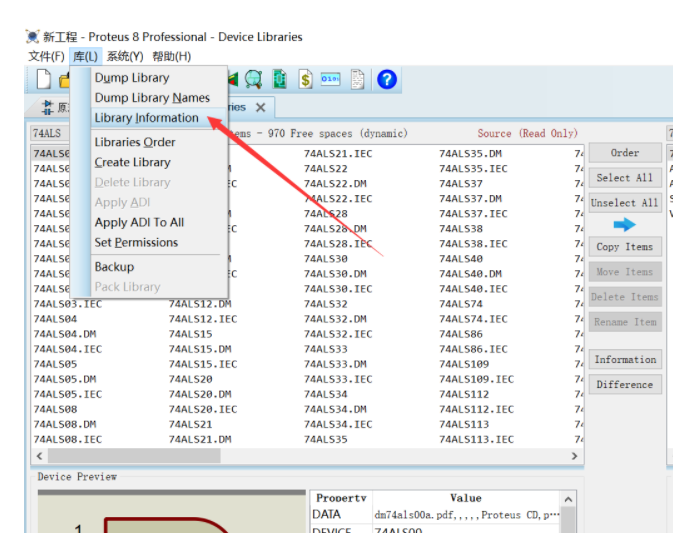Click the Difference button

point(625,384)
